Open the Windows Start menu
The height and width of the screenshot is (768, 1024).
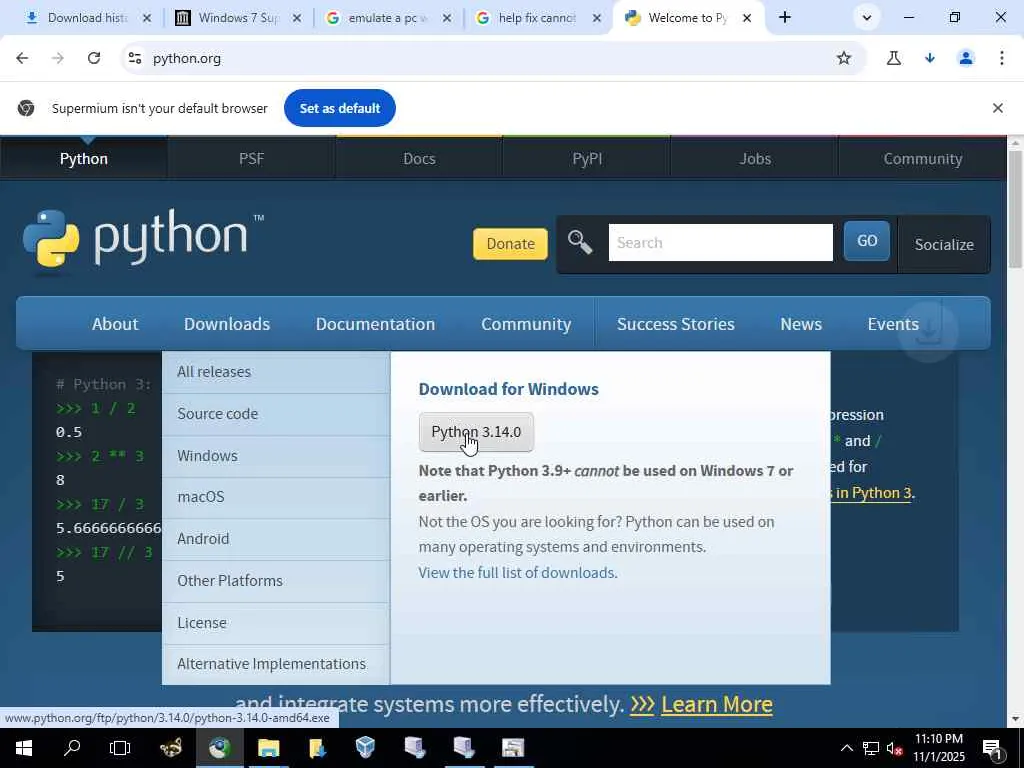click(24, 748)
